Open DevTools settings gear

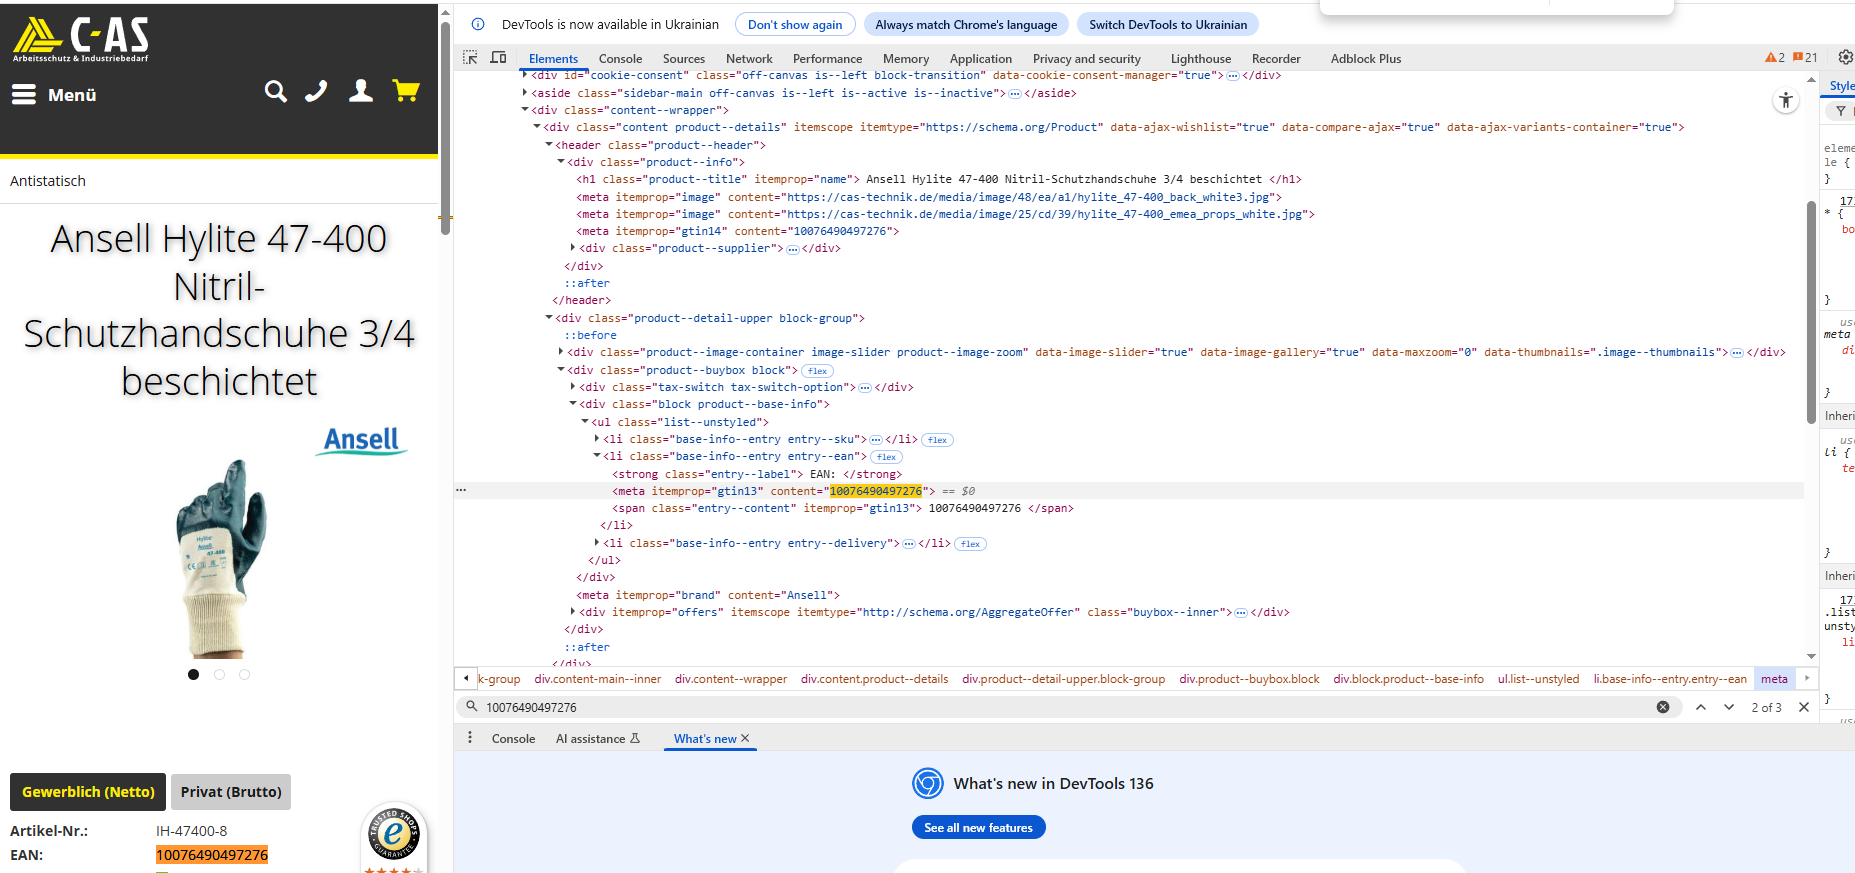tap(1846, 57)
